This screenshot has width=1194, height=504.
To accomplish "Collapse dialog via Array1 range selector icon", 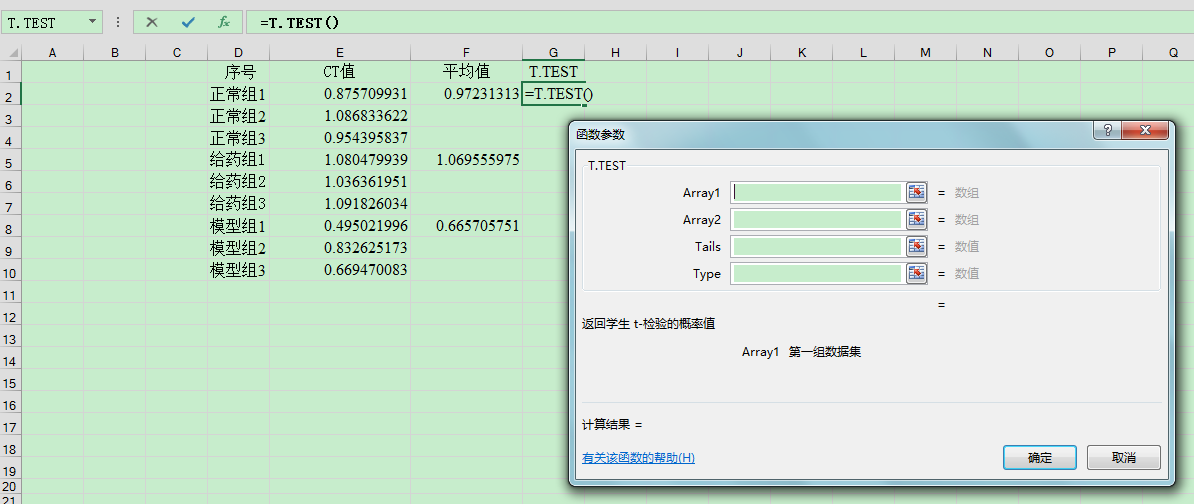I will tap(916, 193).
